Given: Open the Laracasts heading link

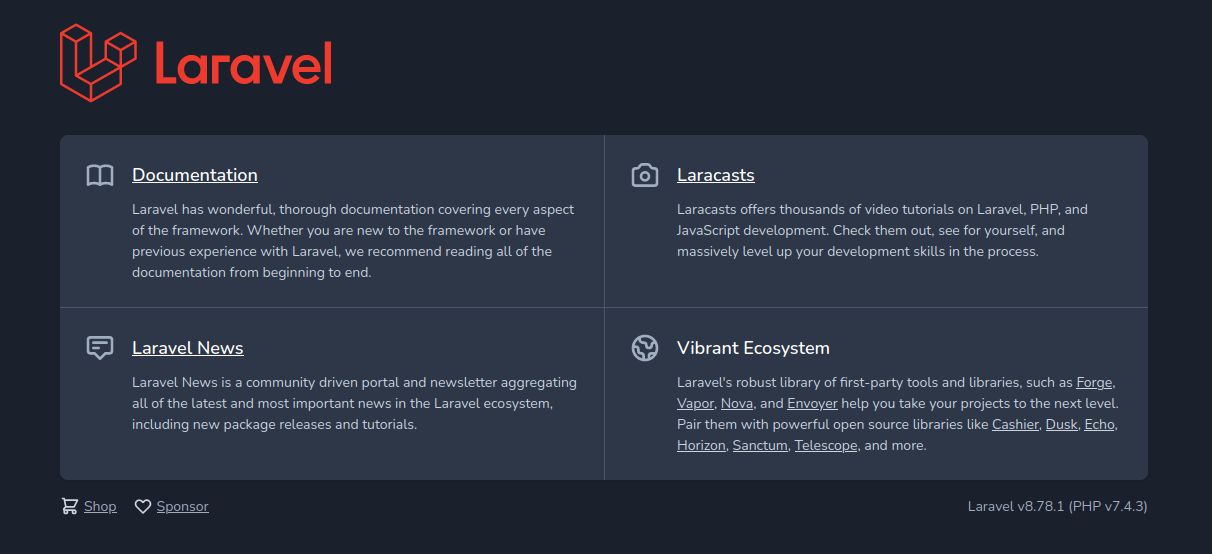Looking at the screenshot, I should click(x=715, y=175).
